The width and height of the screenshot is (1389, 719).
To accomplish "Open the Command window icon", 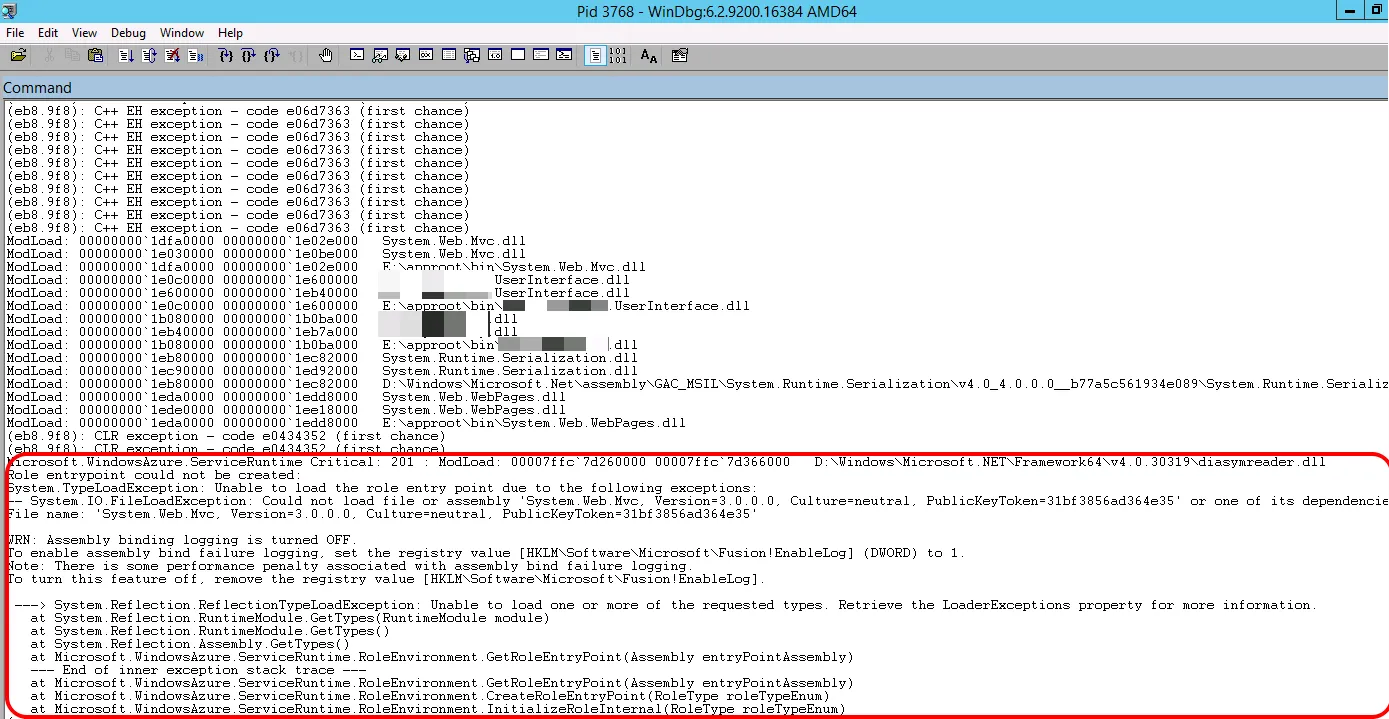I will point(357,56).
